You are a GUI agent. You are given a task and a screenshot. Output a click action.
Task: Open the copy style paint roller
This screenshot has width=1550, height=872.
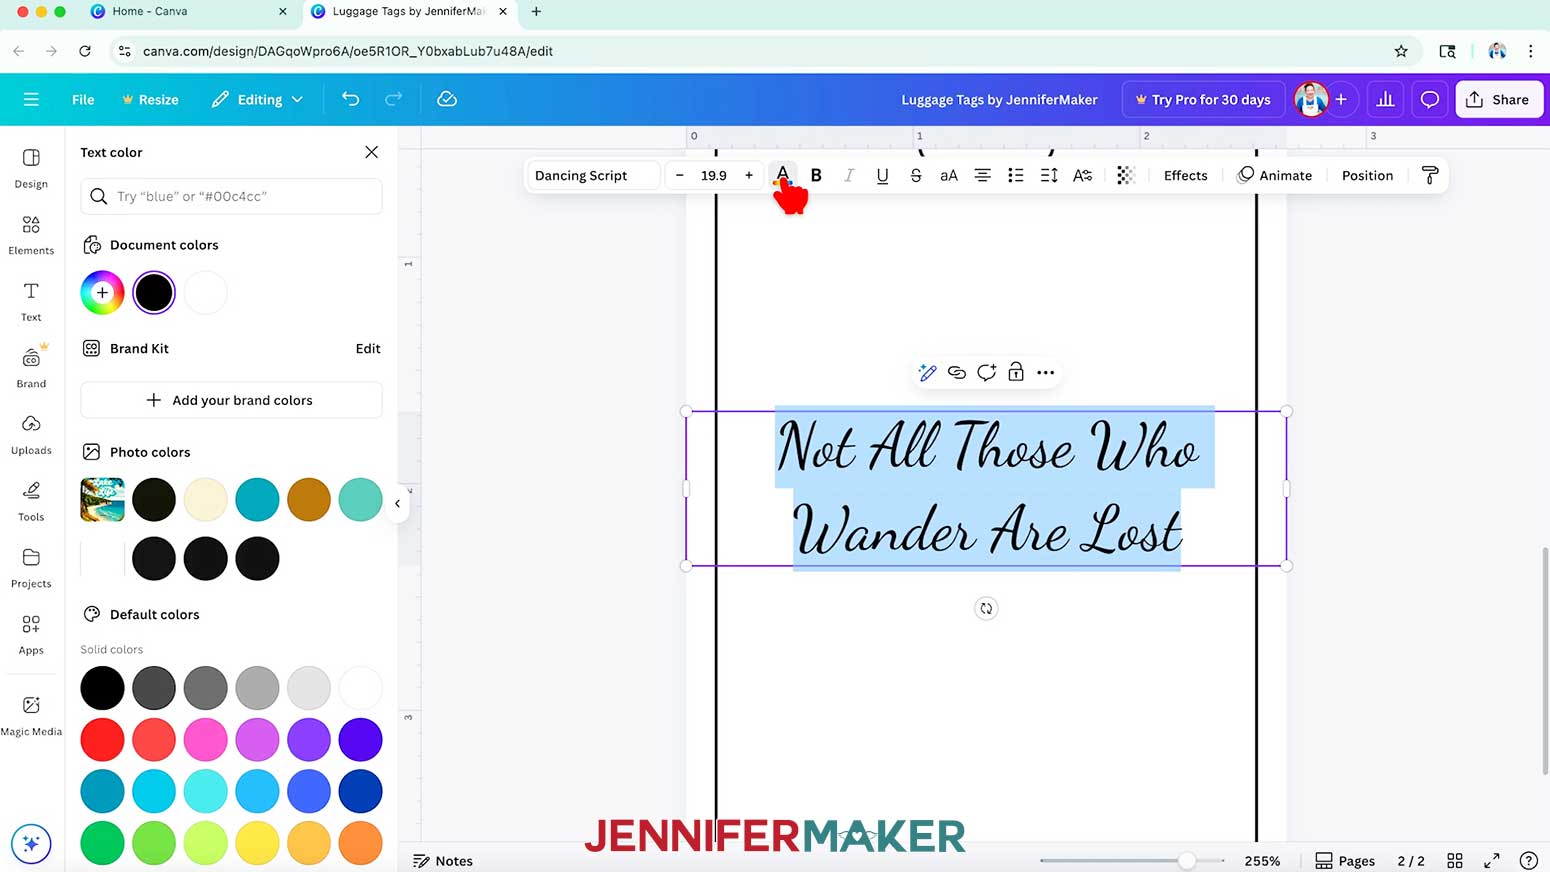(x=1430, y=175)
